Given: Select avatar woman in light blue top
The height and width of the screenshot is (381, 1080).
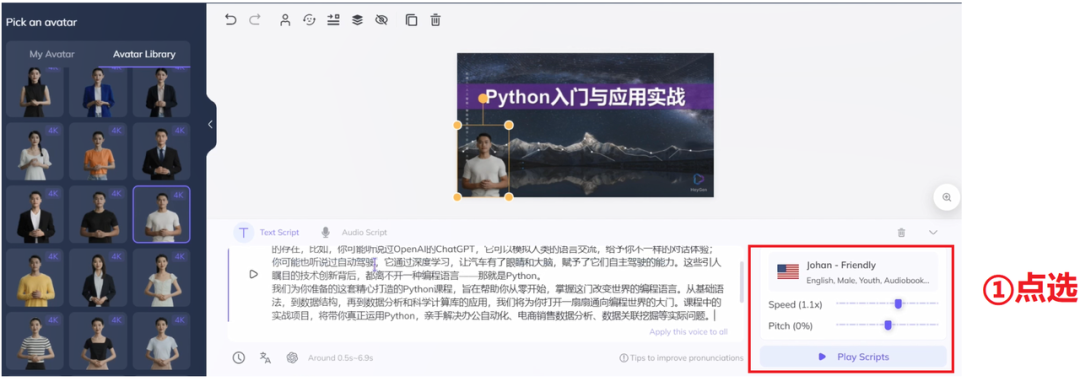Looking at the screenshot, I should [162, 340].
